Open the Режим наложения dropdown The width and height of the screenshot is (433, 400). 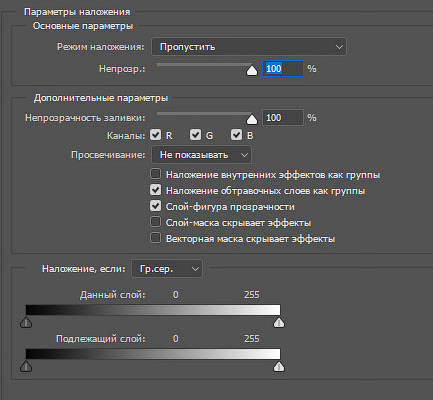coord(249,47)
